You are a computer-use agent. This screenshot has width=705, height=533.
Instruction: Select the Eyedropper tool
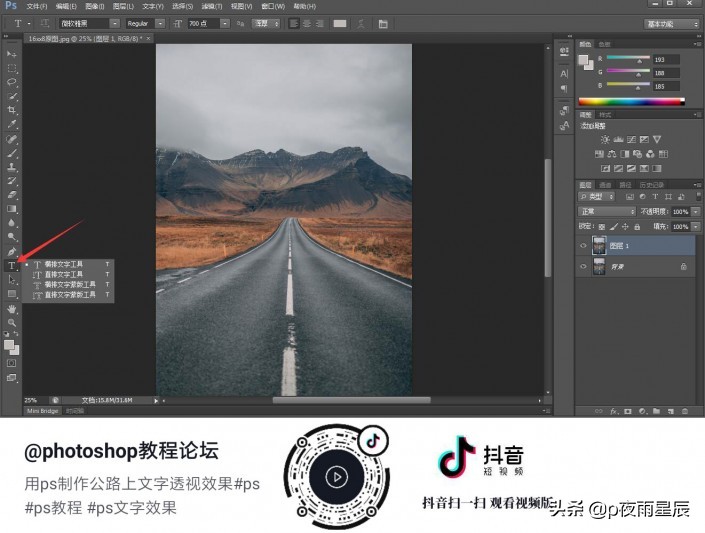(12, 124)
